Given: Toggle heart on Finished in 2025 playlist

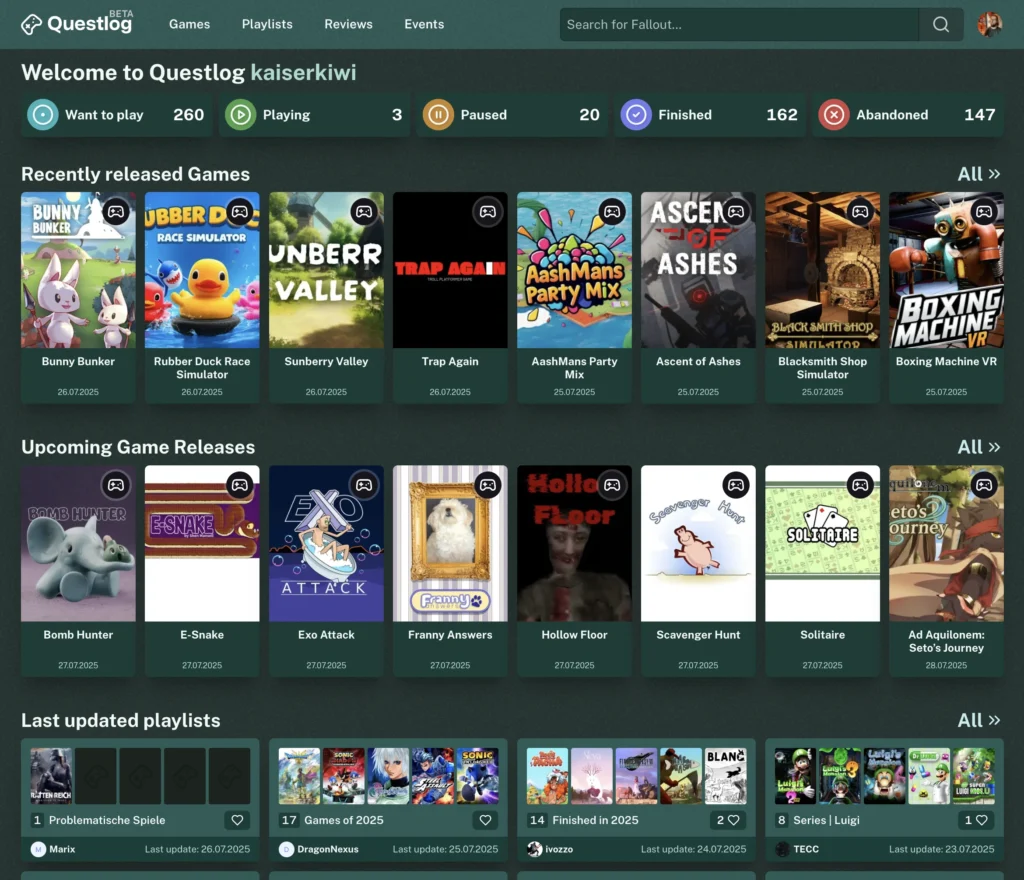Looking at the screenshot, I should tap(728, 820).
